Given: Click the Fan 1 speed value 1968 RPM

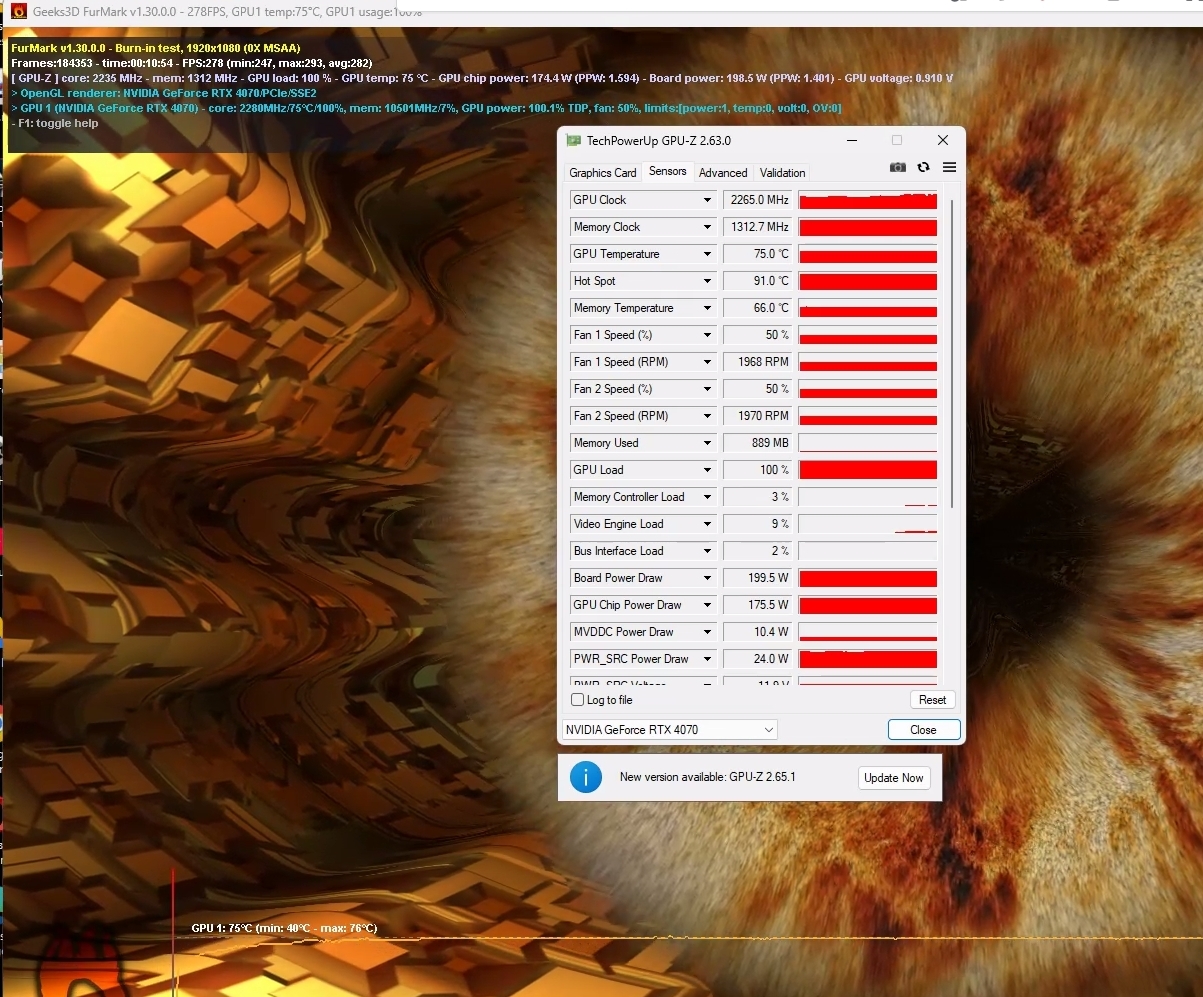Looking at the screenshot, I should click(758, 362).
